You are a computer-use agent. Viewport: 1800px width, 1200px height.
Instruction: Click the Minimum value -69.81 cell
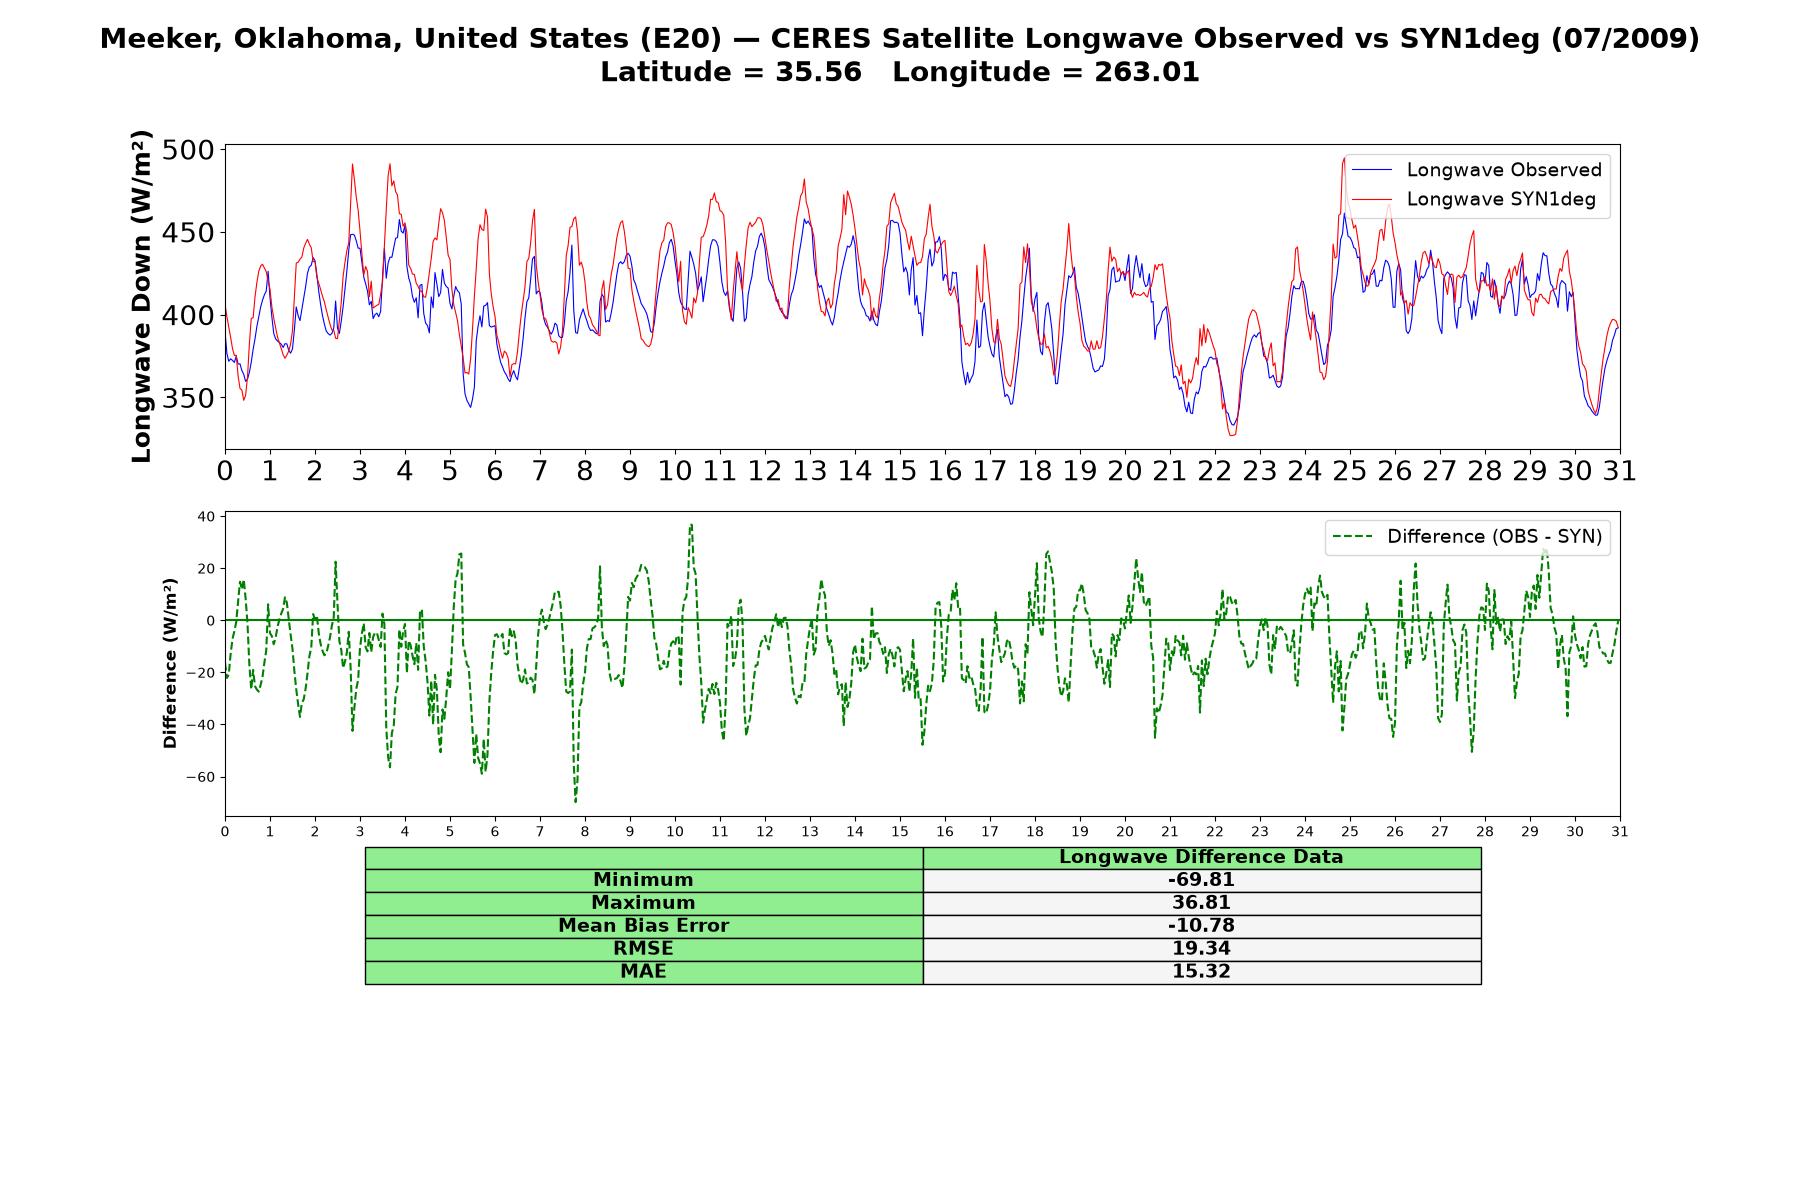pyautogui.click(x=1201, y=880)
